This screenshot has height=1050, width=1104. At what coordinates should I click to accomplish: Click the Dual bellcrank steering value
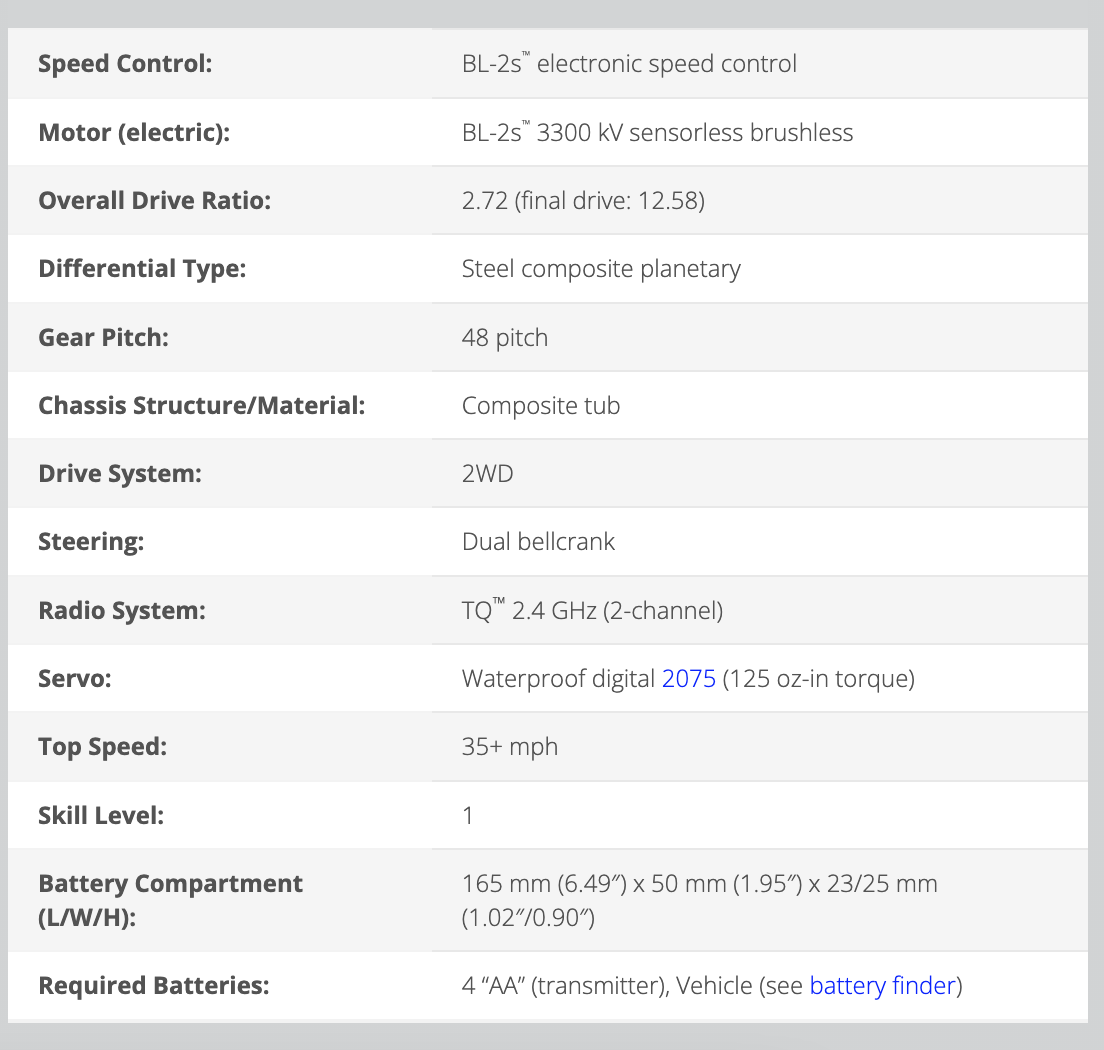[538, 541]
